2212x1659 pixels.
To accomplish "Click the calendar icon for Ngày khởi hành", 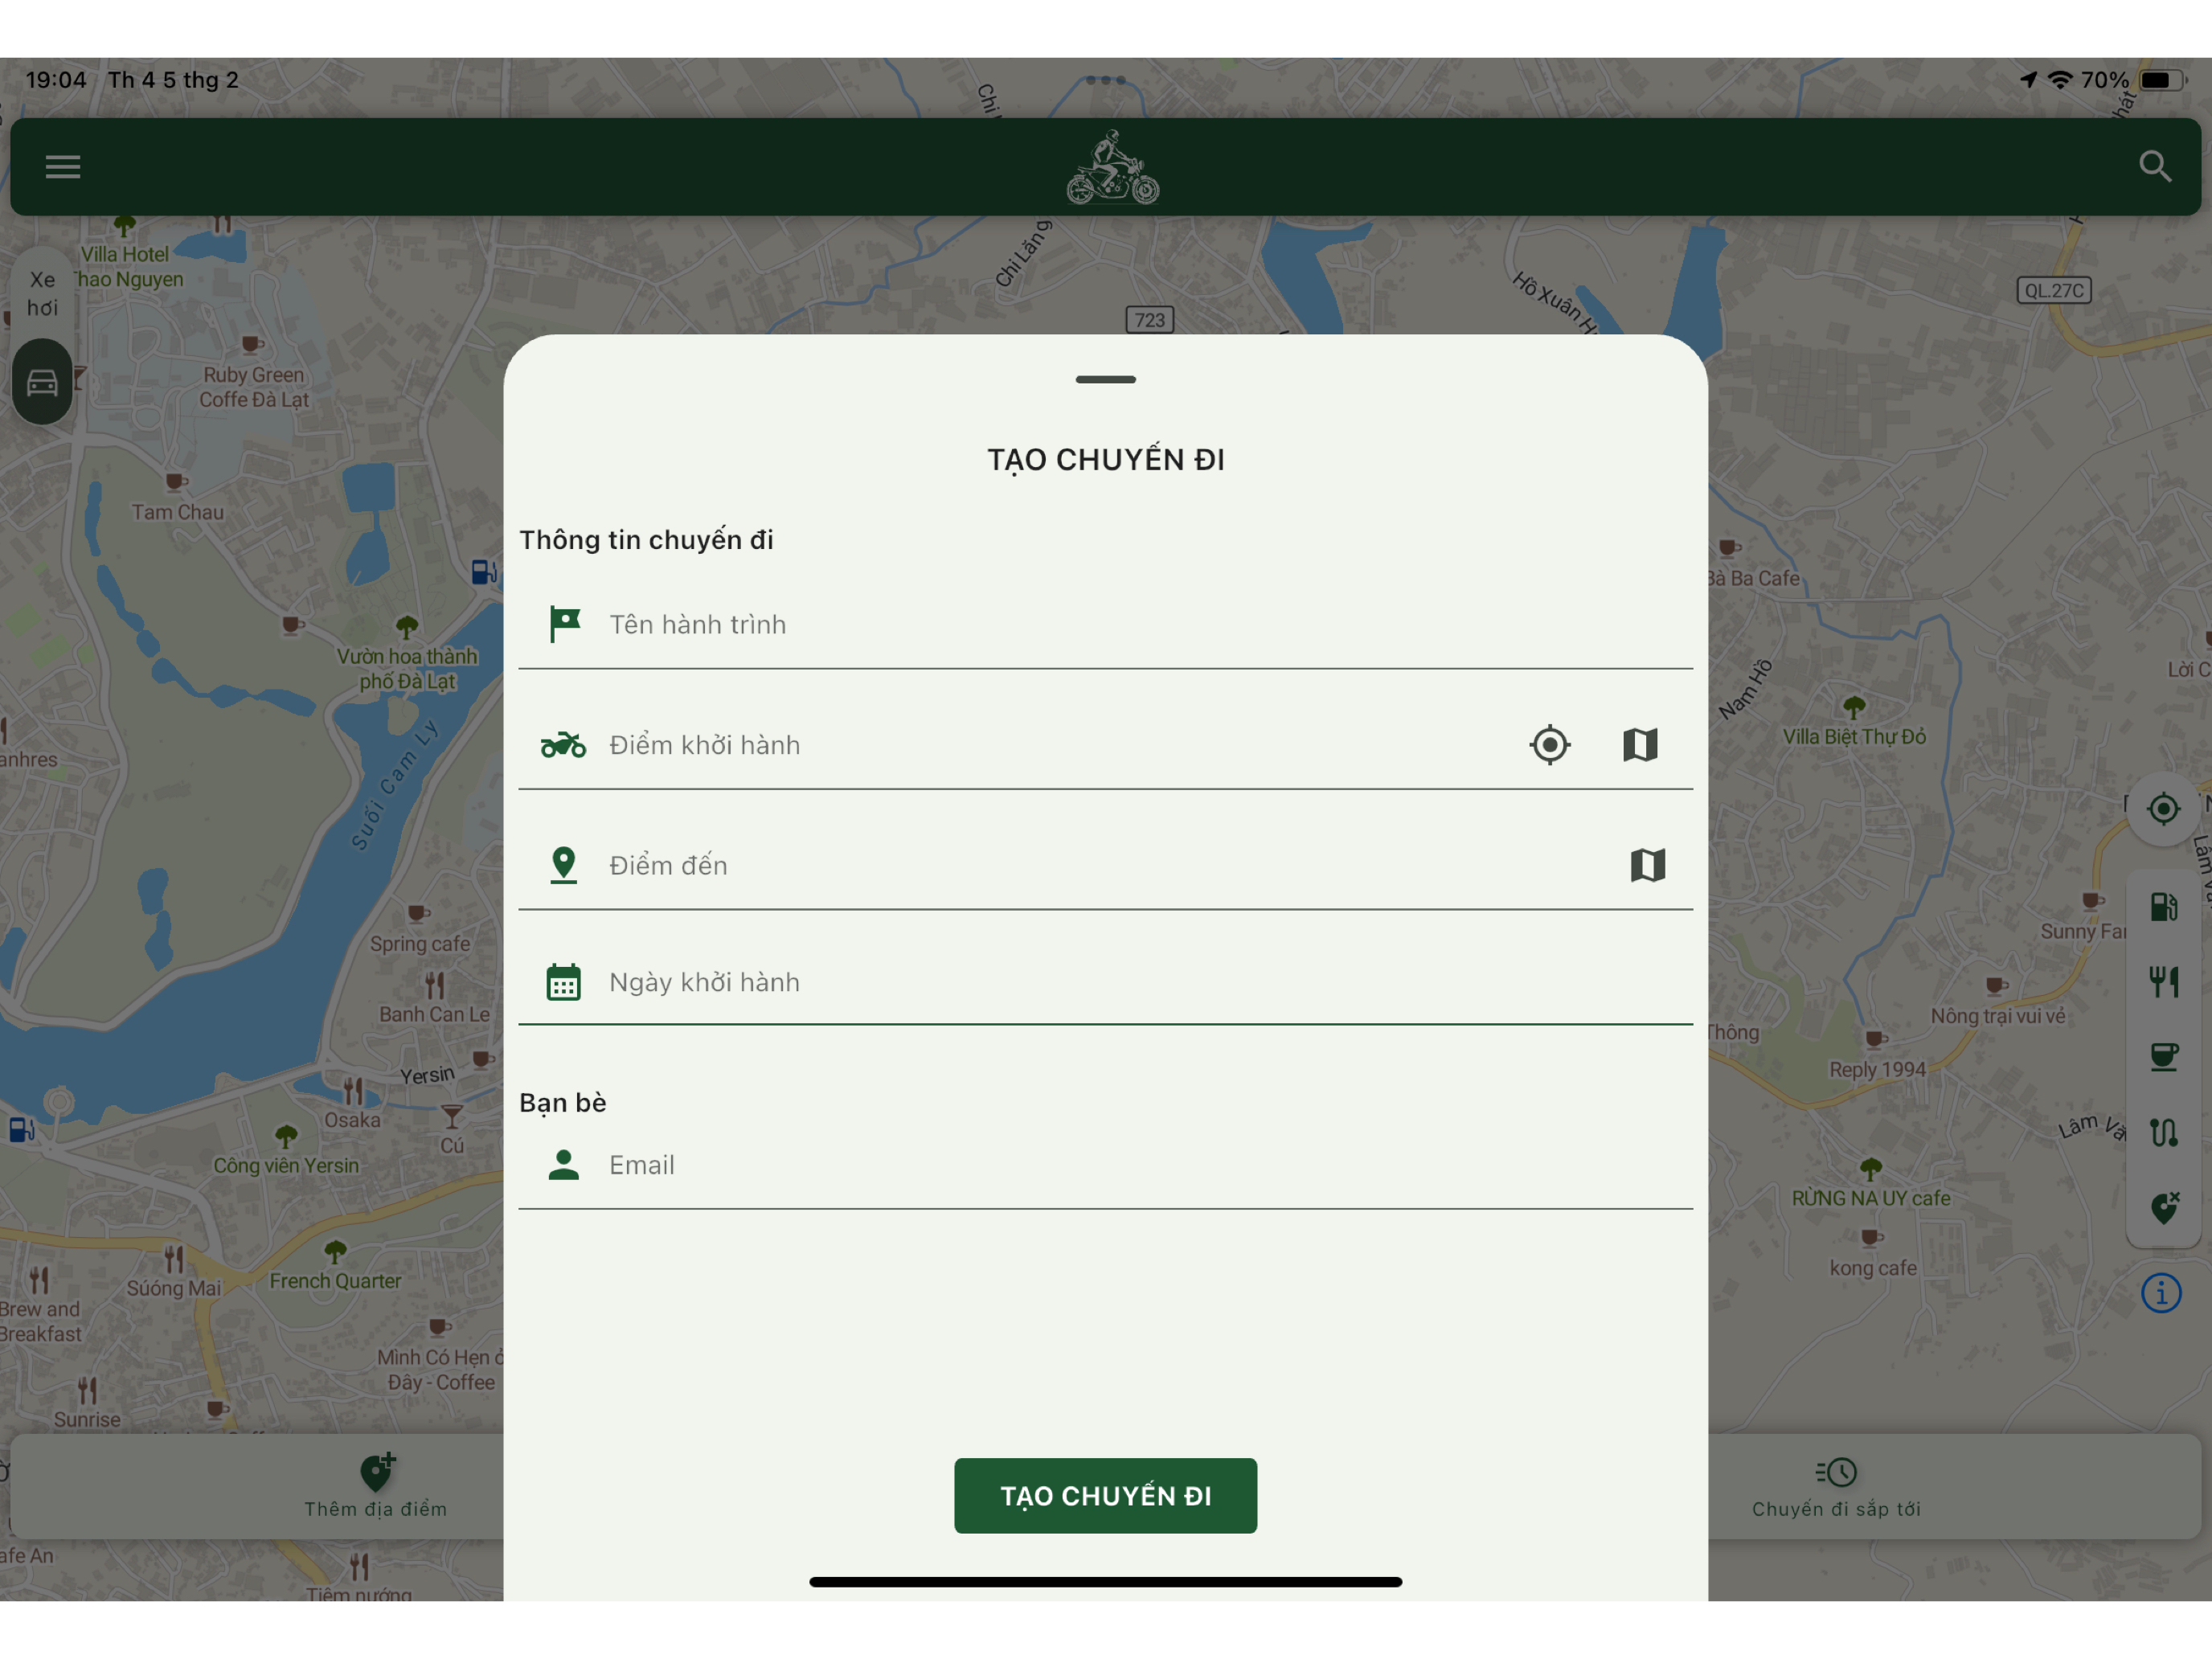I will (563, 982).
